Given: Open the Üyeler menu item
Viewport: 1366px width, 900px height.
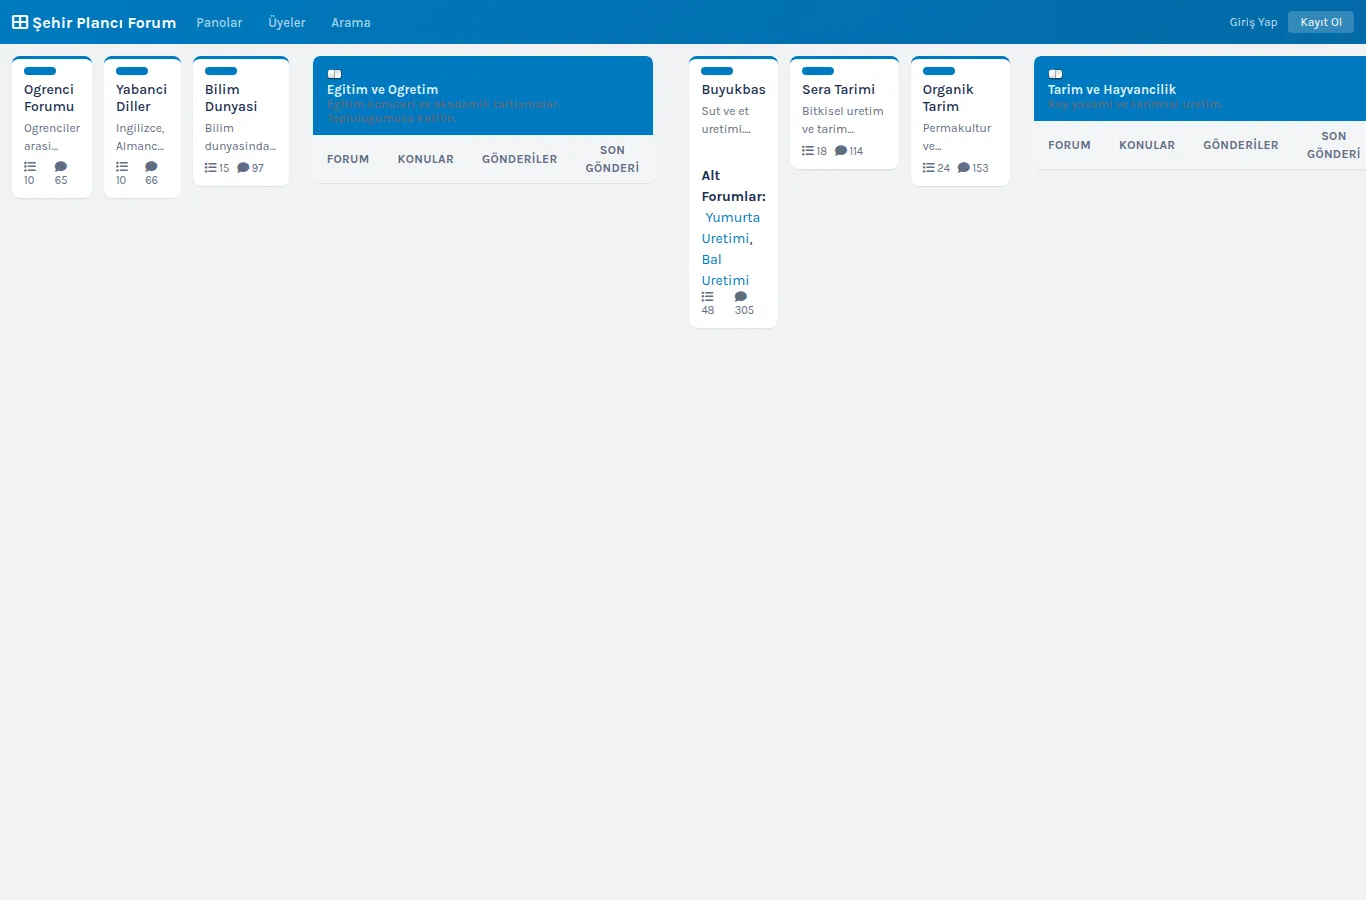Looking at the screenshot, I should click(287, 22).
